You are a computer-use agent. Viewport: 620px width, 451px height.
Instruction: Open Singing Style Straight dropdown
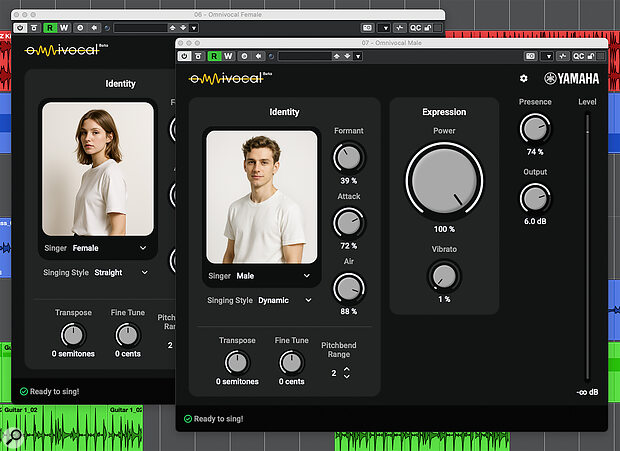click(95, 273)
